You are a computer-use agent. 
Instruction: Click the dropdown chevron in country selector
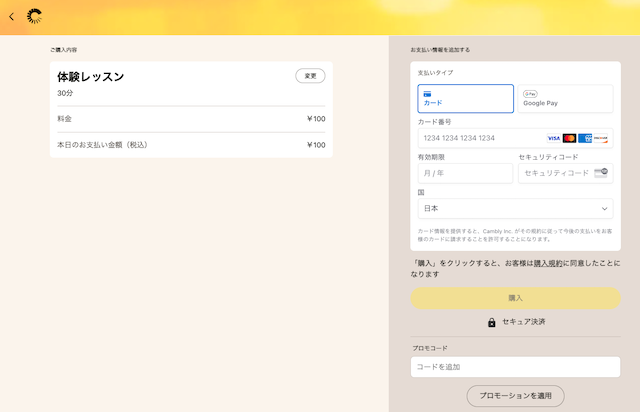pos(604,209)
